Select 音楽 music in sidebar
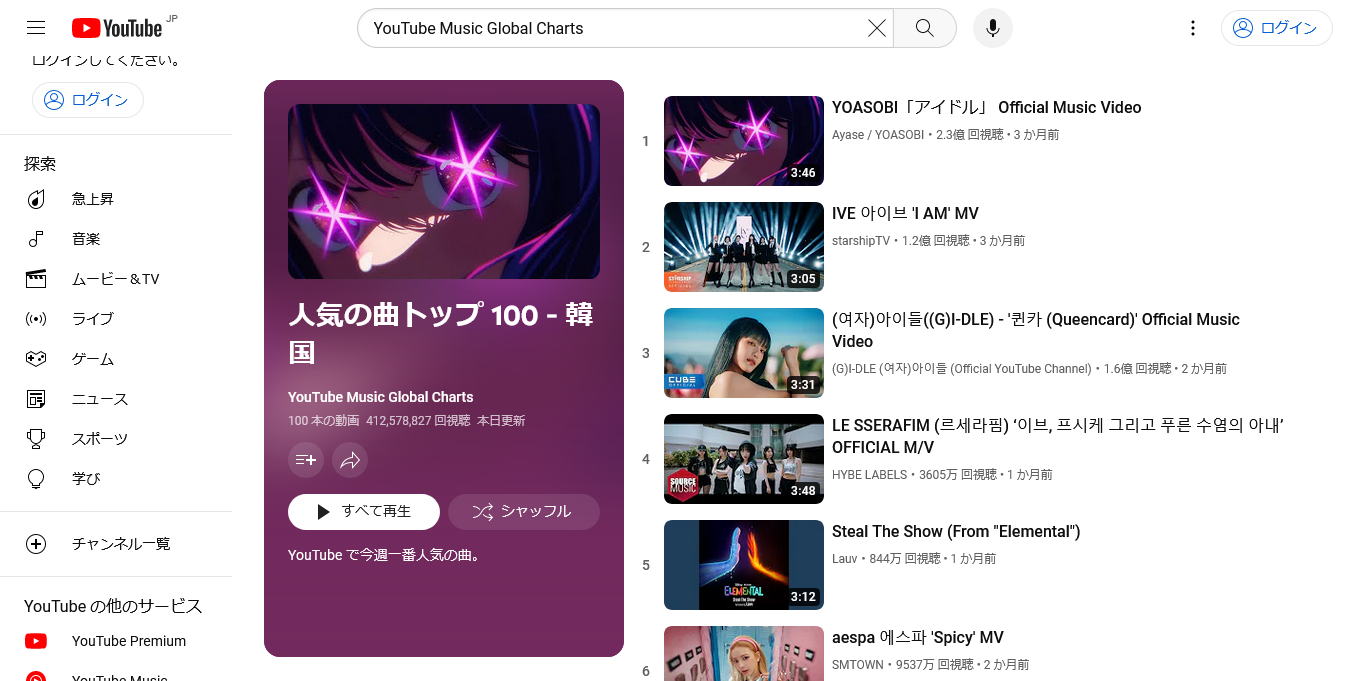This screenshot has width=1349, height=681. click(x=86, y=239)
